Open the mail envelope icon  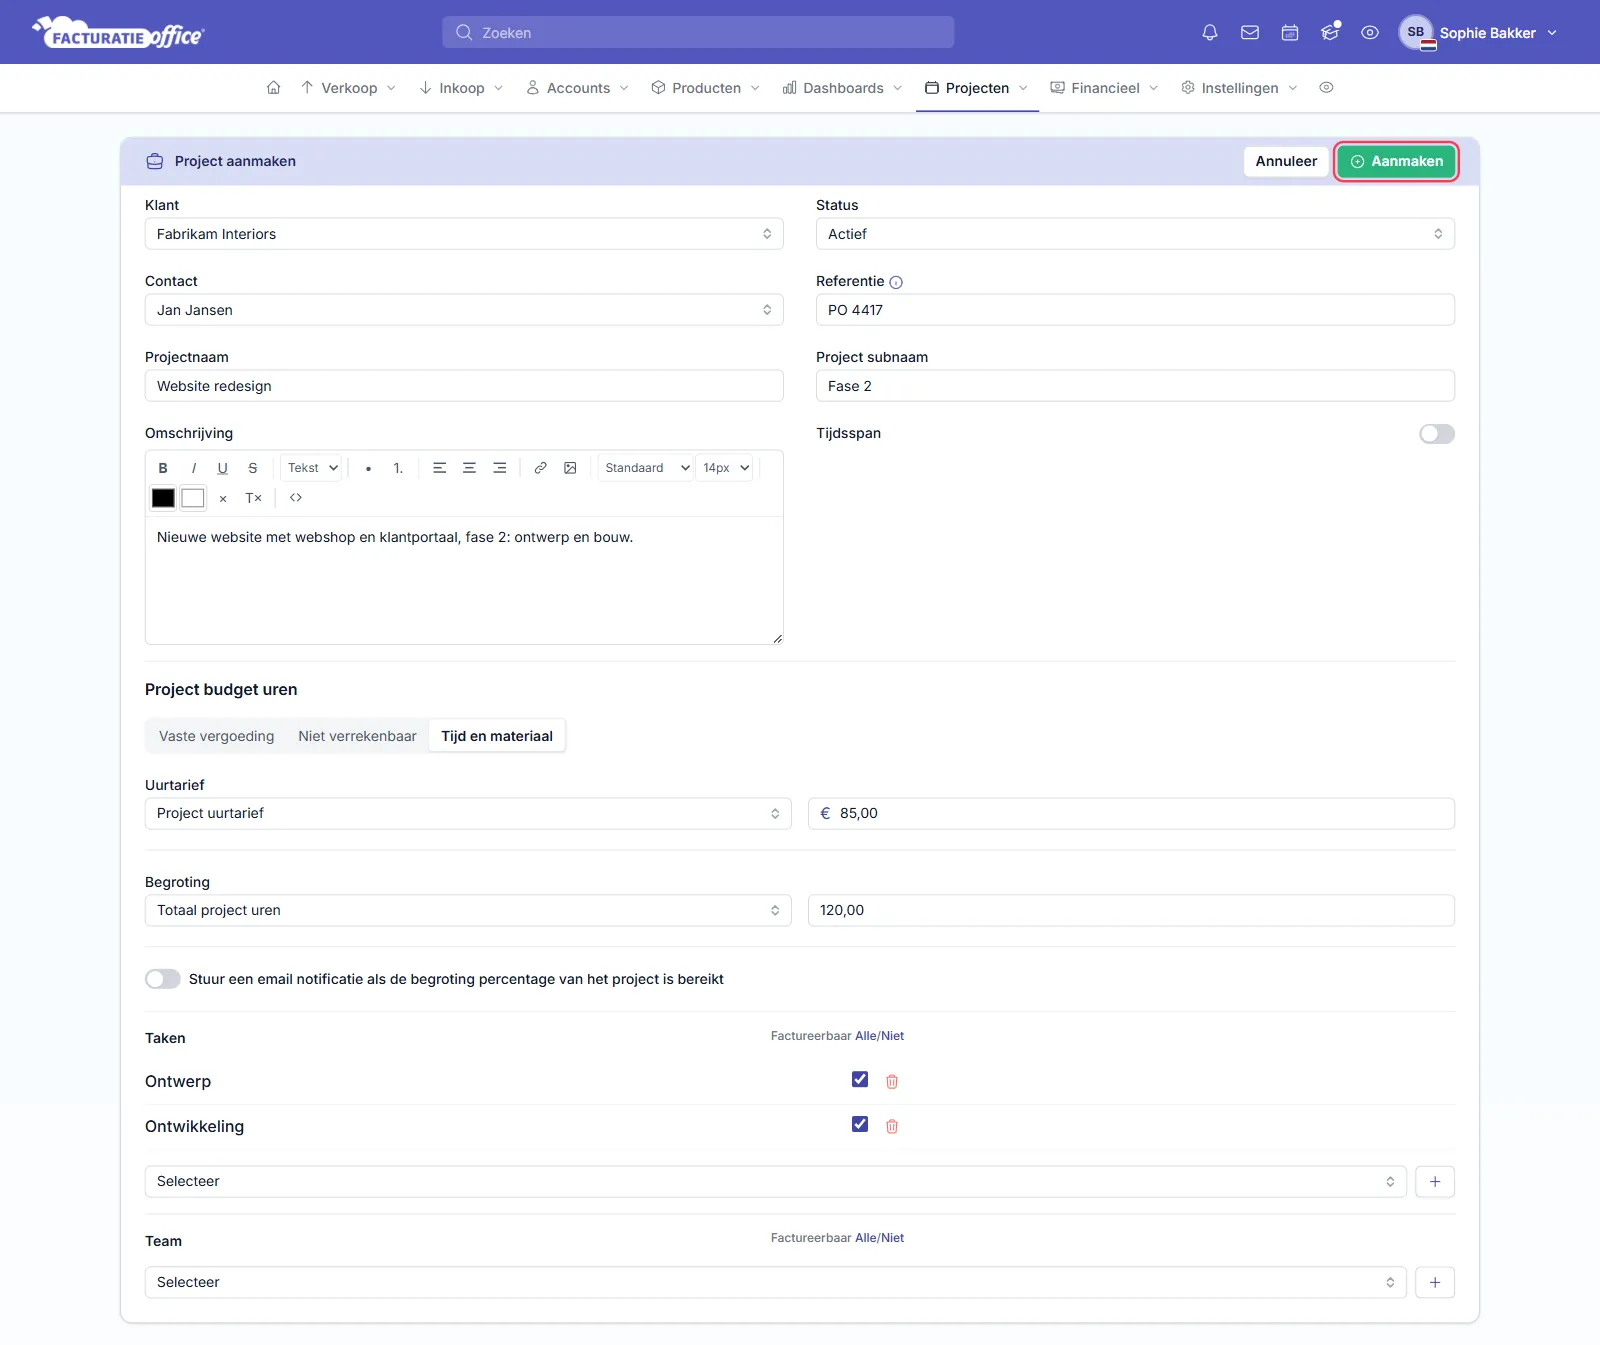point(1250,32)
